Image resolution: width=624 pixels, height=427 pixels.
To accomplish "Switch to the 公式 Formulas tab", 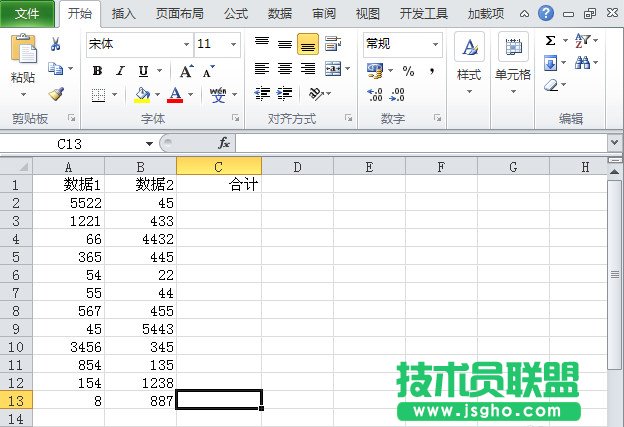I will pyautogui.click(x=236, y=14).
